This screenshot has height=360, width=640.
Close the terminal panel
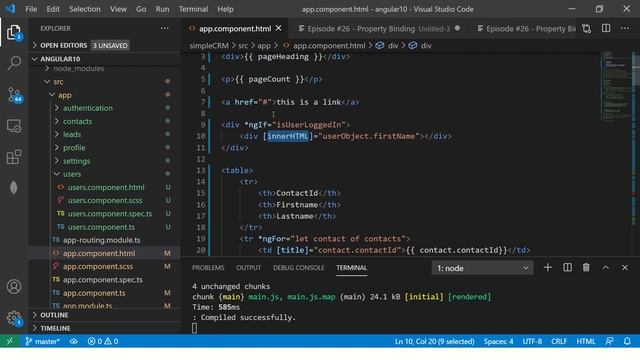[x=625, y=267]
